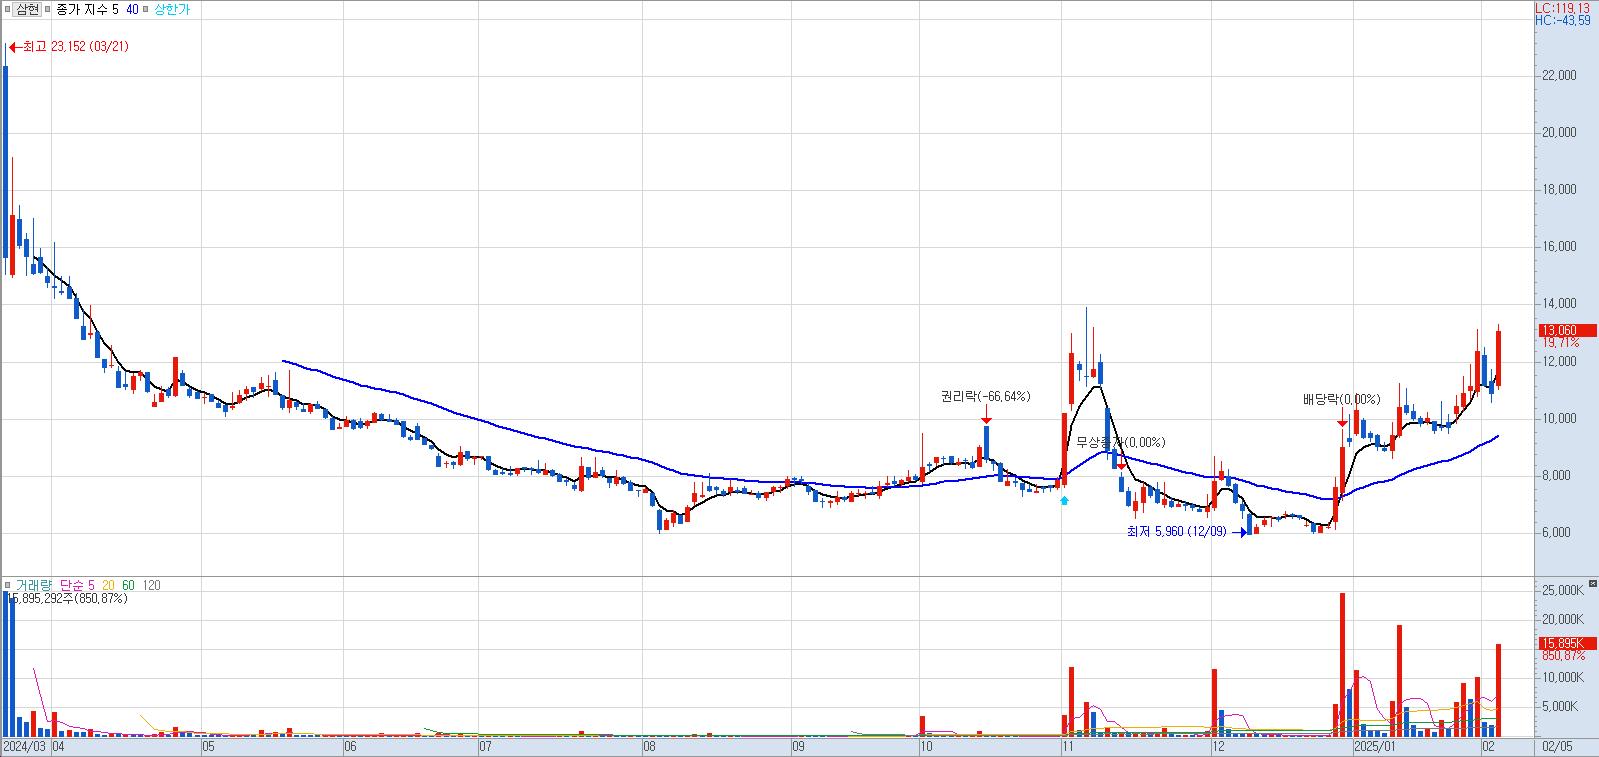Click the 08 month label on date axis
Screen dimensions: 1599x757
click(x=649, y=746)
